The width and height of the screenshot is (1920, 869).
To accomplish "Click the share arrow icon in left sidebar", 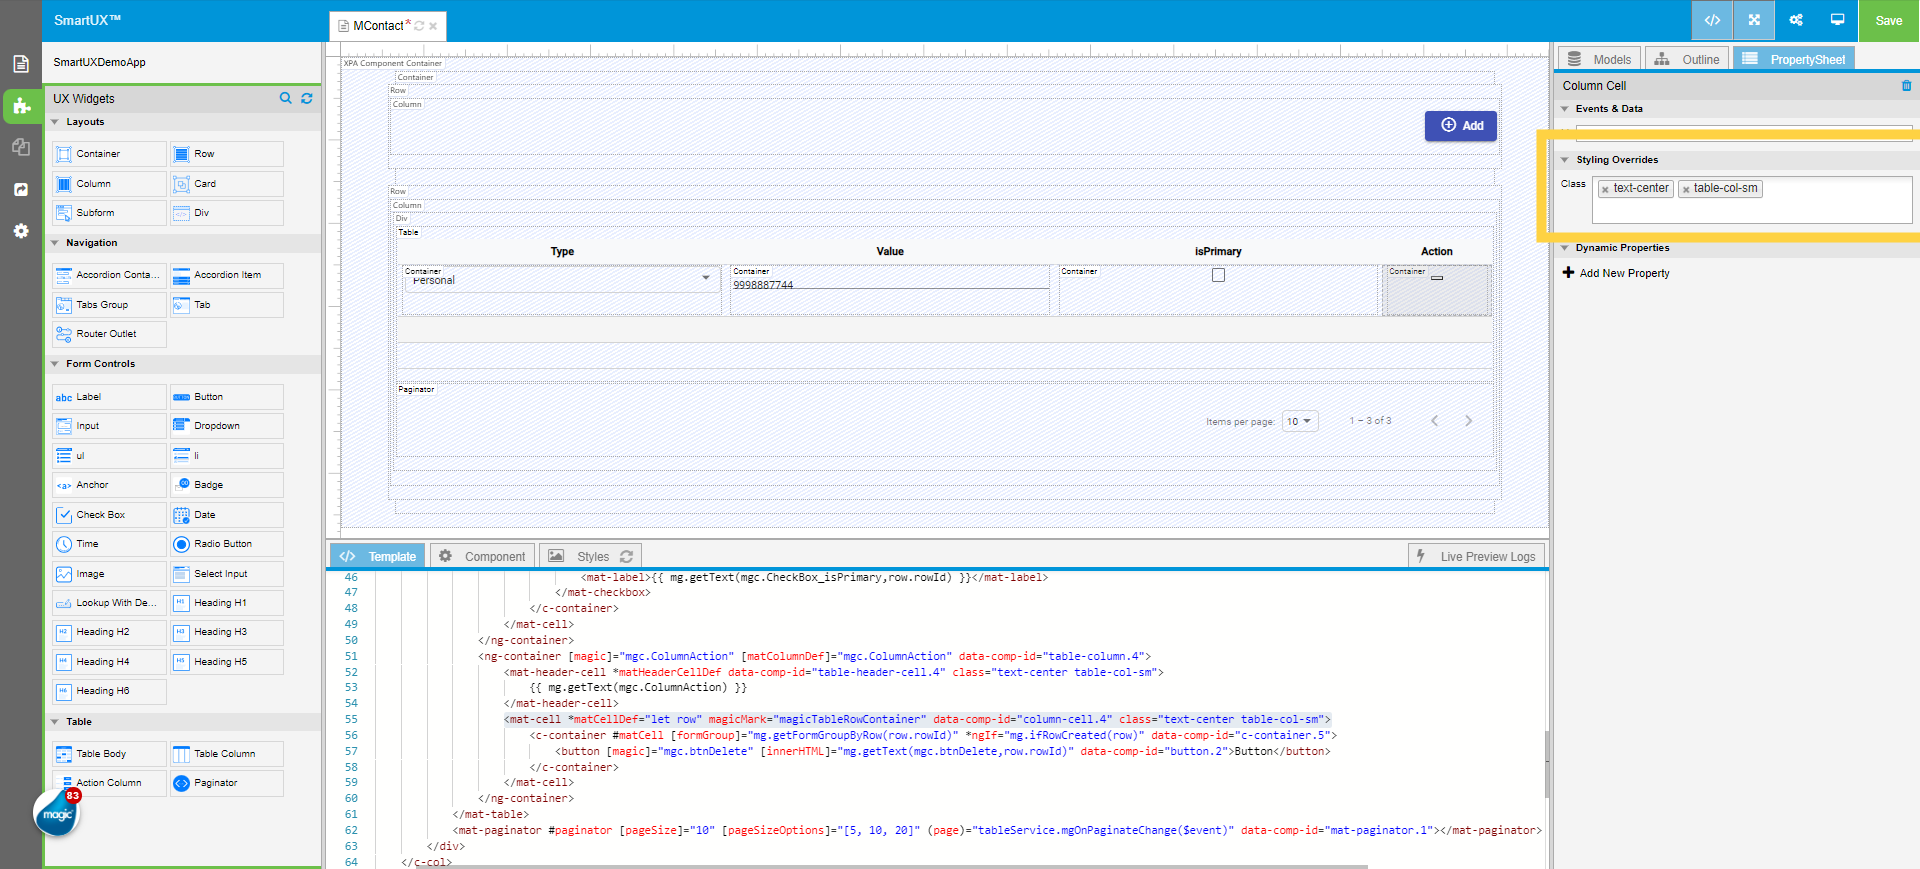I will pyautogui.click(x=21, y=189).
